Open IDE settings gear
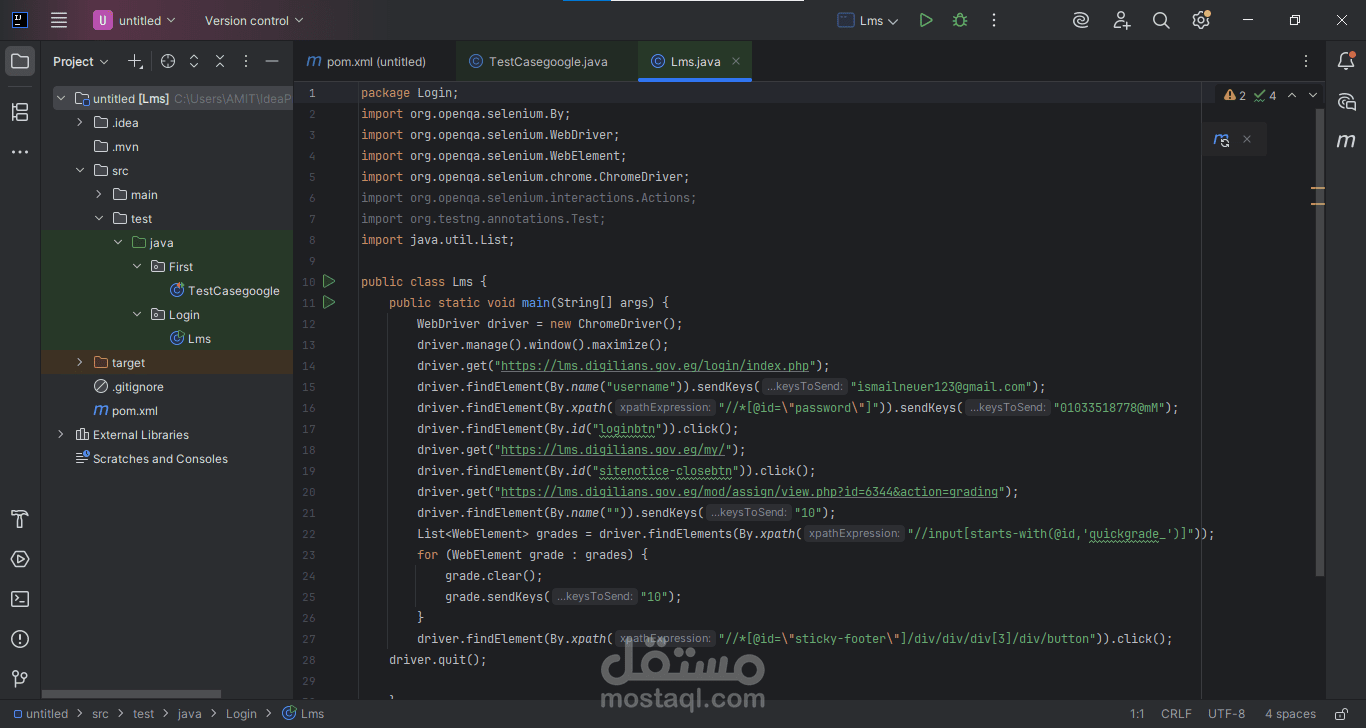The image size is (1366, 728). 1201,20
